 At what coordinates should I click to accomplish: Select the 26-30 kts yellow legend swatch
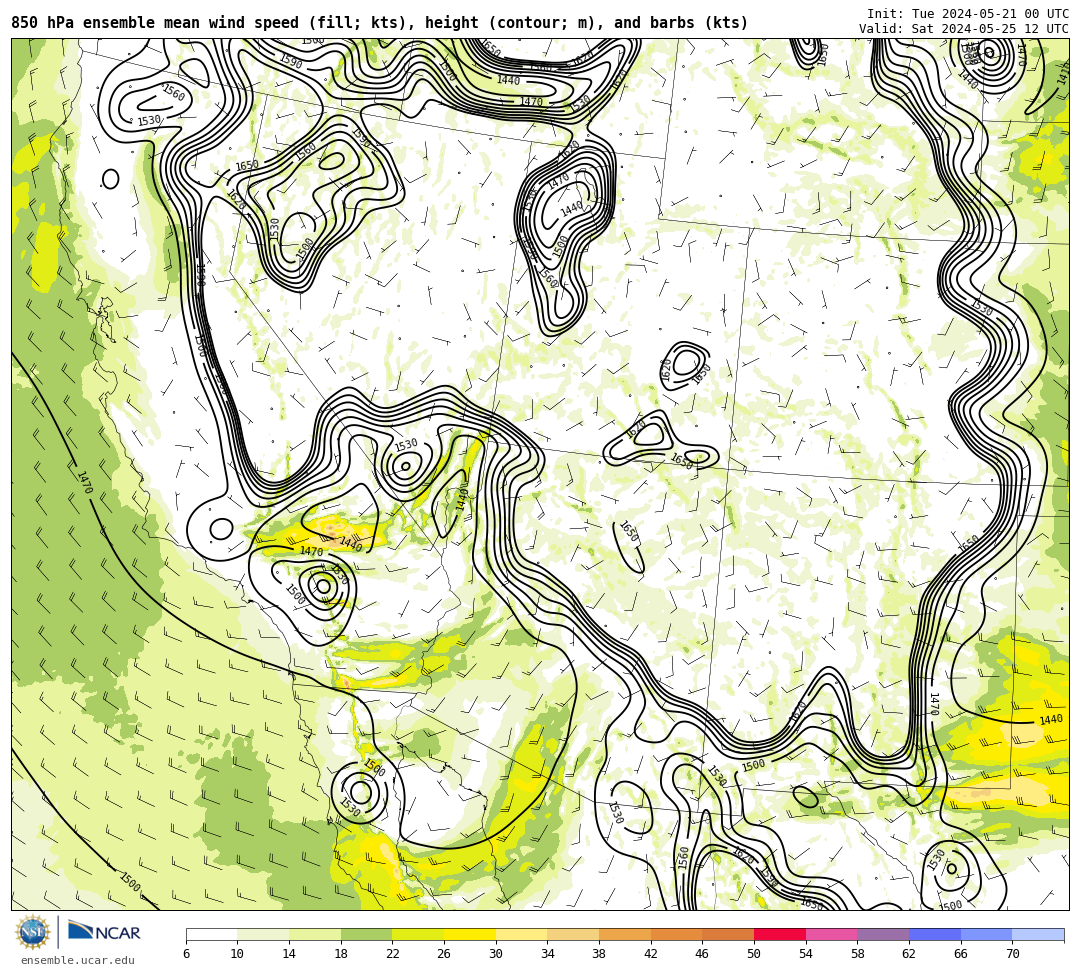pyautogui.click(x=470, y=934)
